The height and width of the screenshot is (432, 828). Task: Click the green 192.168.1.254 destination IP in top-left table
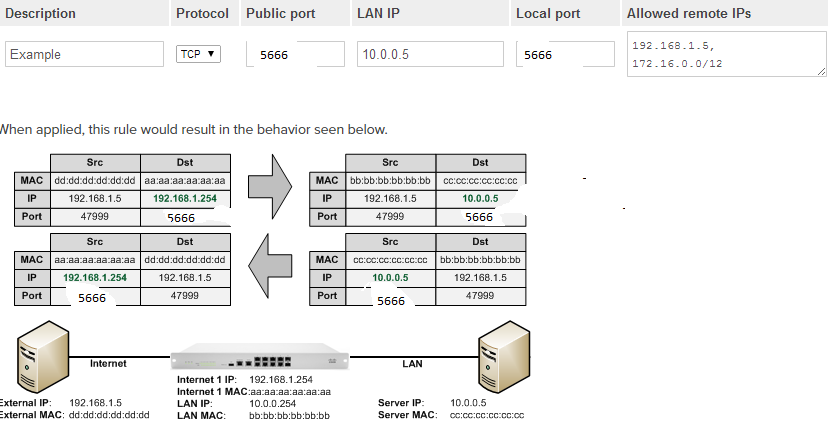[x=185, y=198]
